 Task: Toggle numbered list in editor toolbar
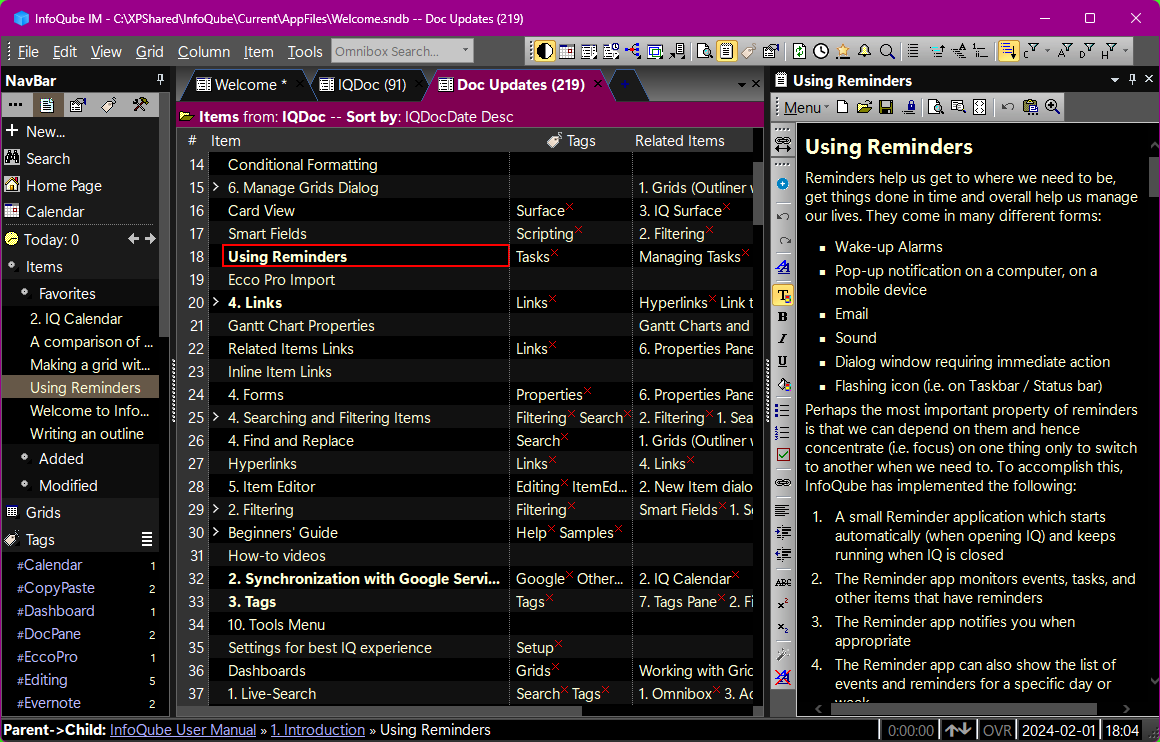(783, 433)
